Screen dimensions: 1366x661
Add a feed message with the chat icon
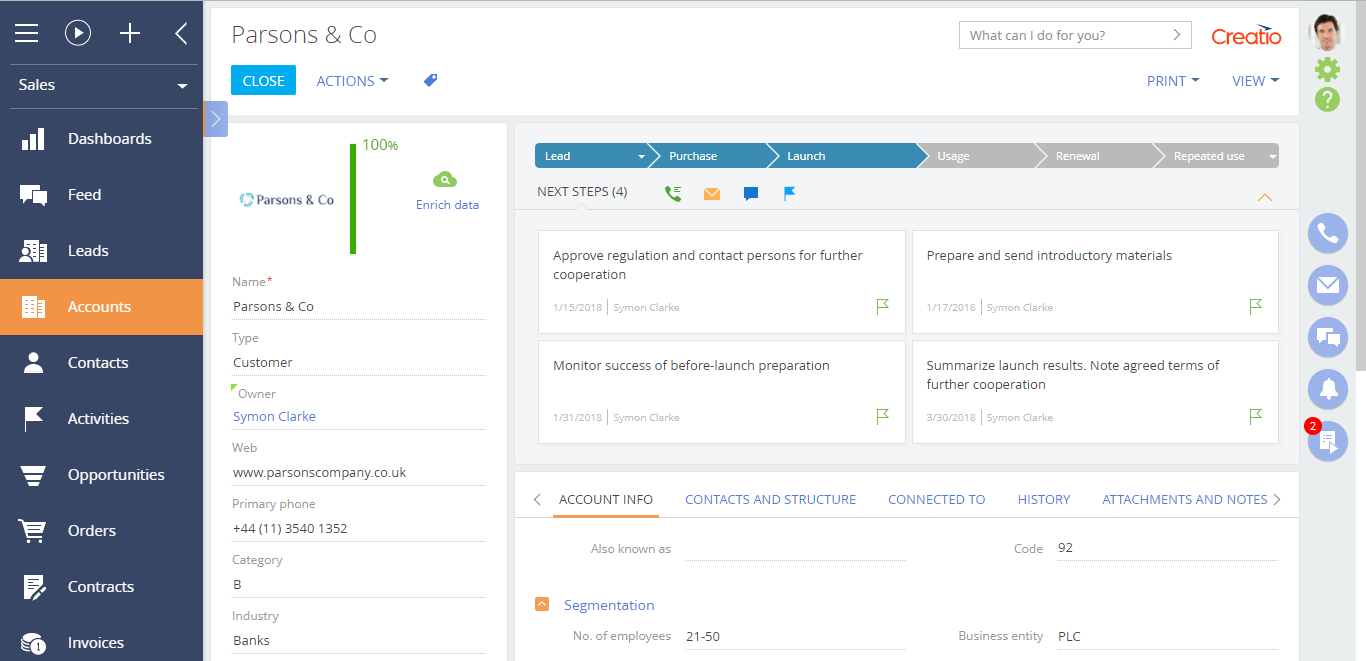751,194
